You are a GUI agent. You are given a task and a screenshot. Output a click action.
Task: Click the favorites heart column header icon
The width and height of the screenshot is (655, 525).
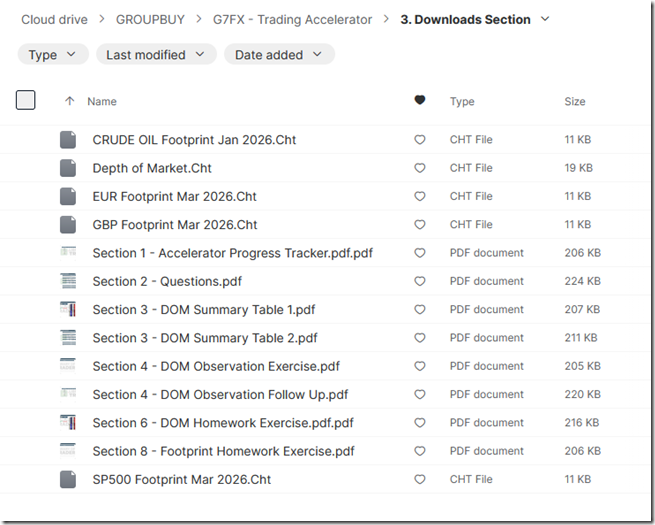[x=419, y=101]
